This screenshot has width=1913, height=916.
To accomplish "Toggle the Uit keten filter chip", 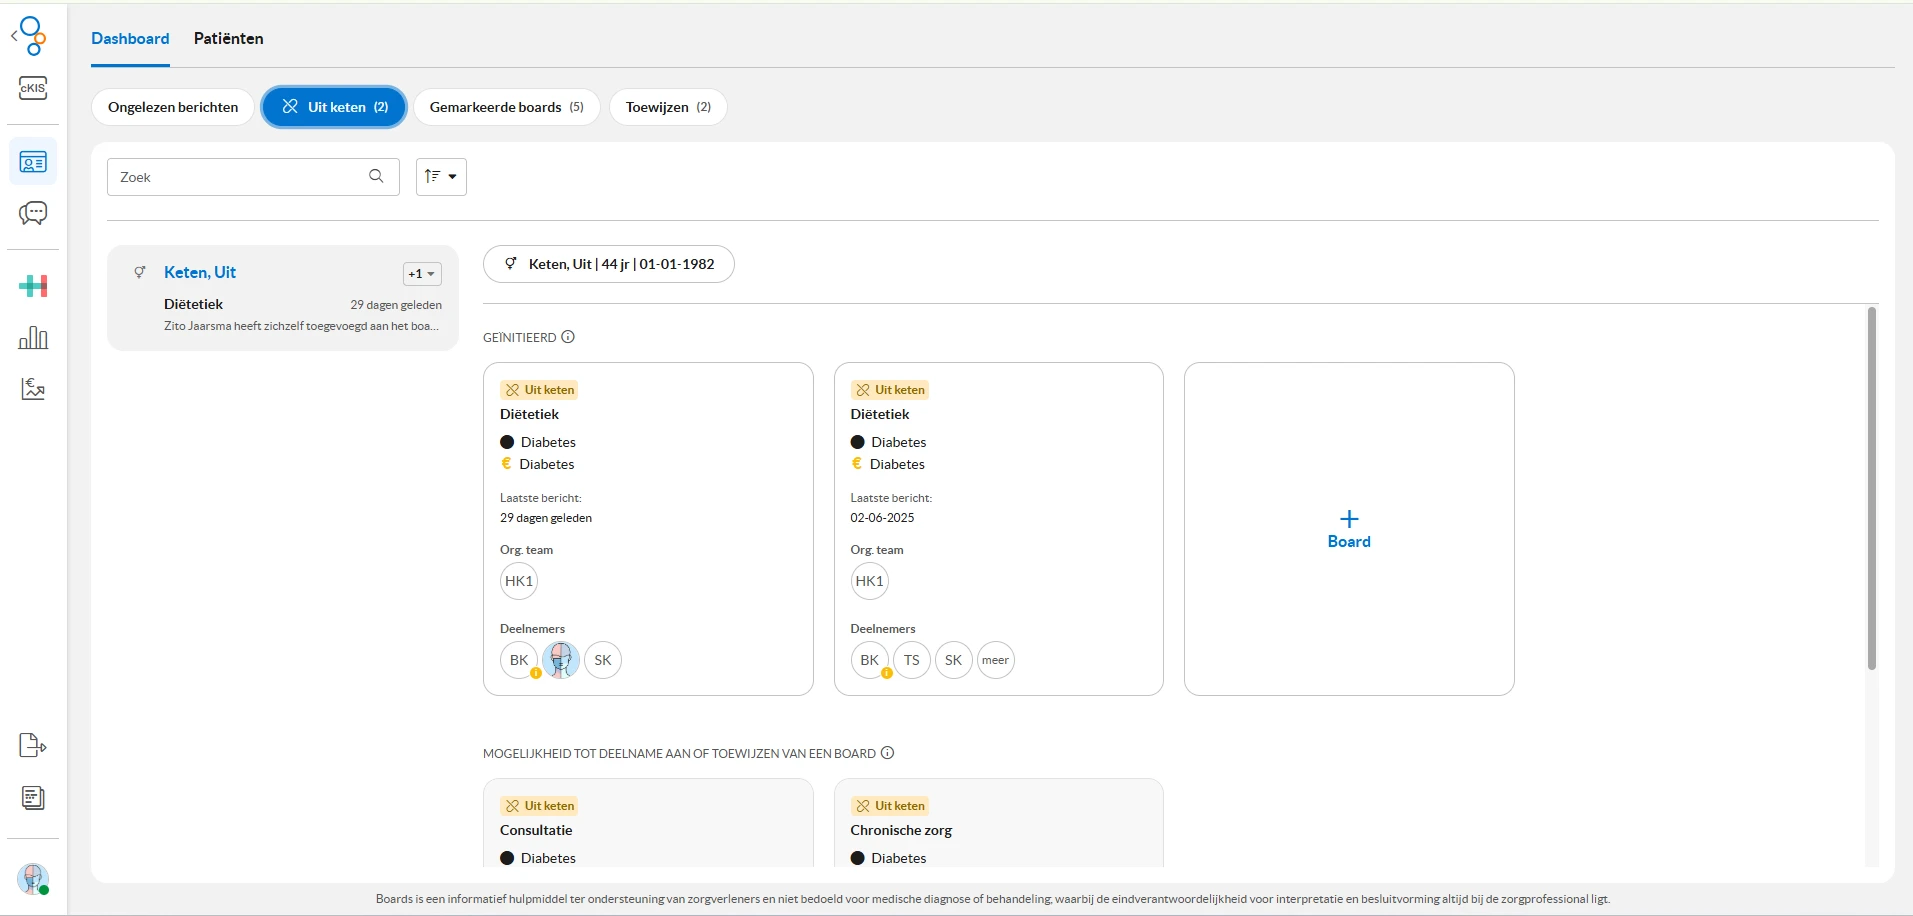I will coord(334,107).
